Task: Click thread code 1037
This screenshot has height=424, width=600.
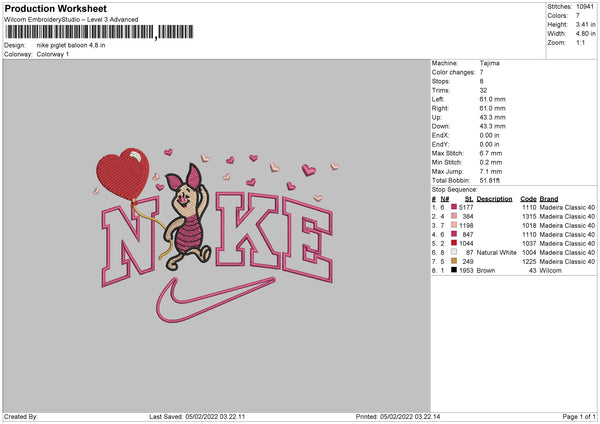Action: point(529,243)
